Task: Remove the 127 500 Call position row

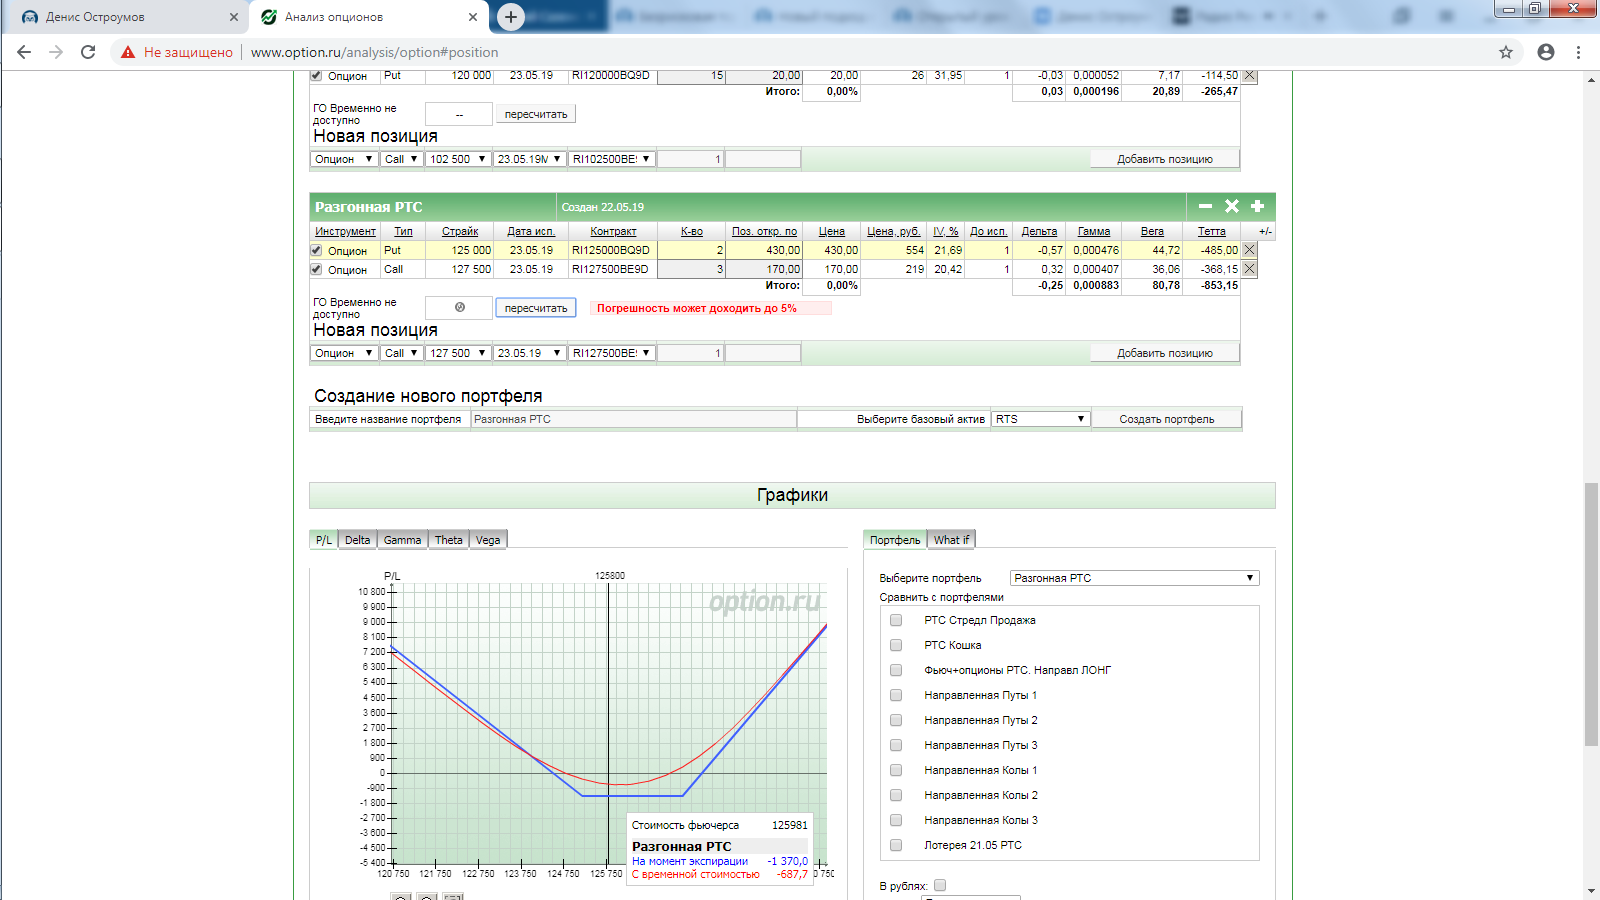Action: pyautogui.click(x=1249, y=269)
